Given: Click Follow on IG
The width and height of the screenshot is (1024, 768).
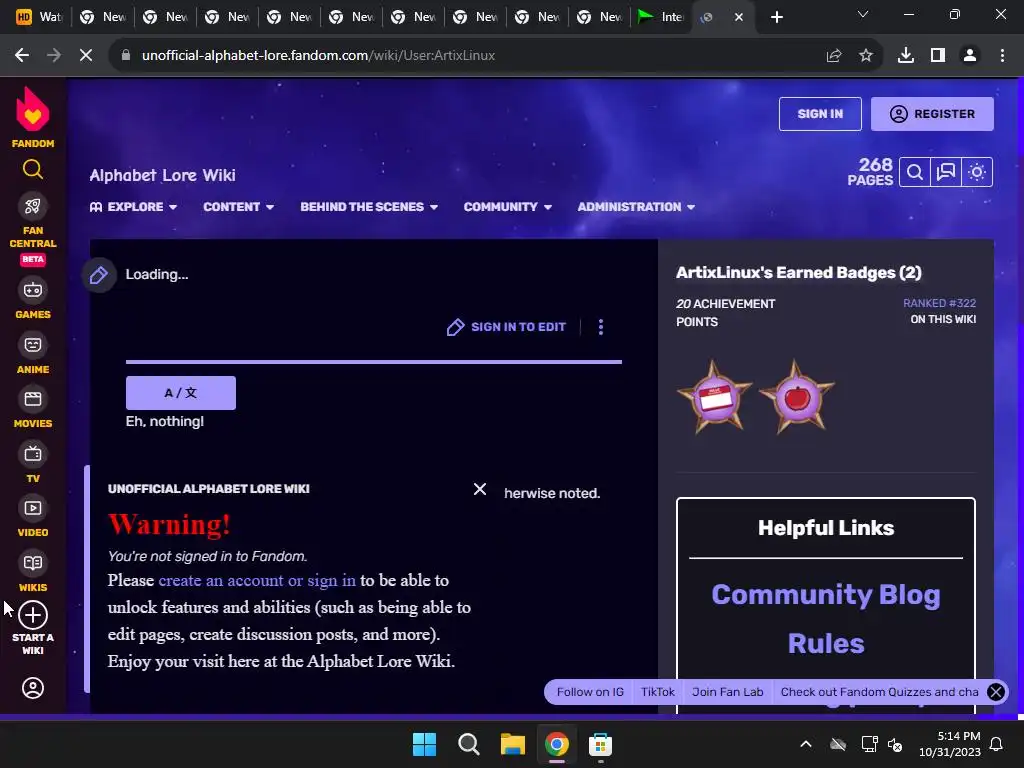Looking at the screenshot, I should (590, 692).
